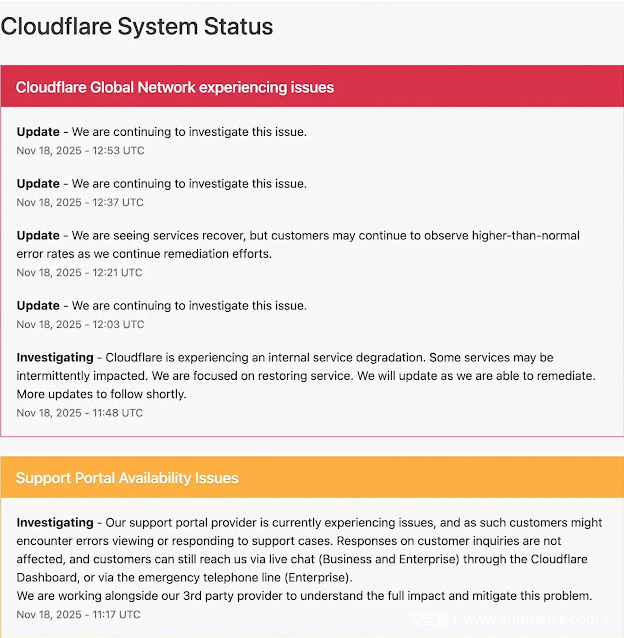Select the Nov 18, 2025 - 11:17 UTC timestamp
This screenshot has width=624, height=638.
pyautogui.click(x=80, y=615)
